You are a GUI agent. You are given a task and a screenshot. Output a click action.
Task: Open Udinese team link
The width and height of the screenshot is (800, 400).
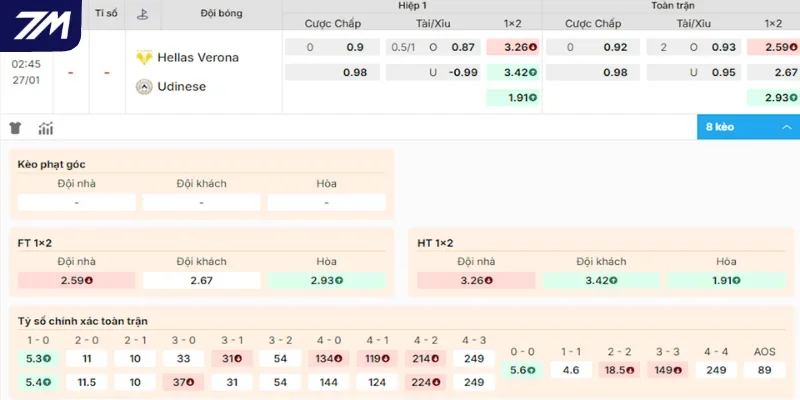pyautogui.click(x=182, y=87)
